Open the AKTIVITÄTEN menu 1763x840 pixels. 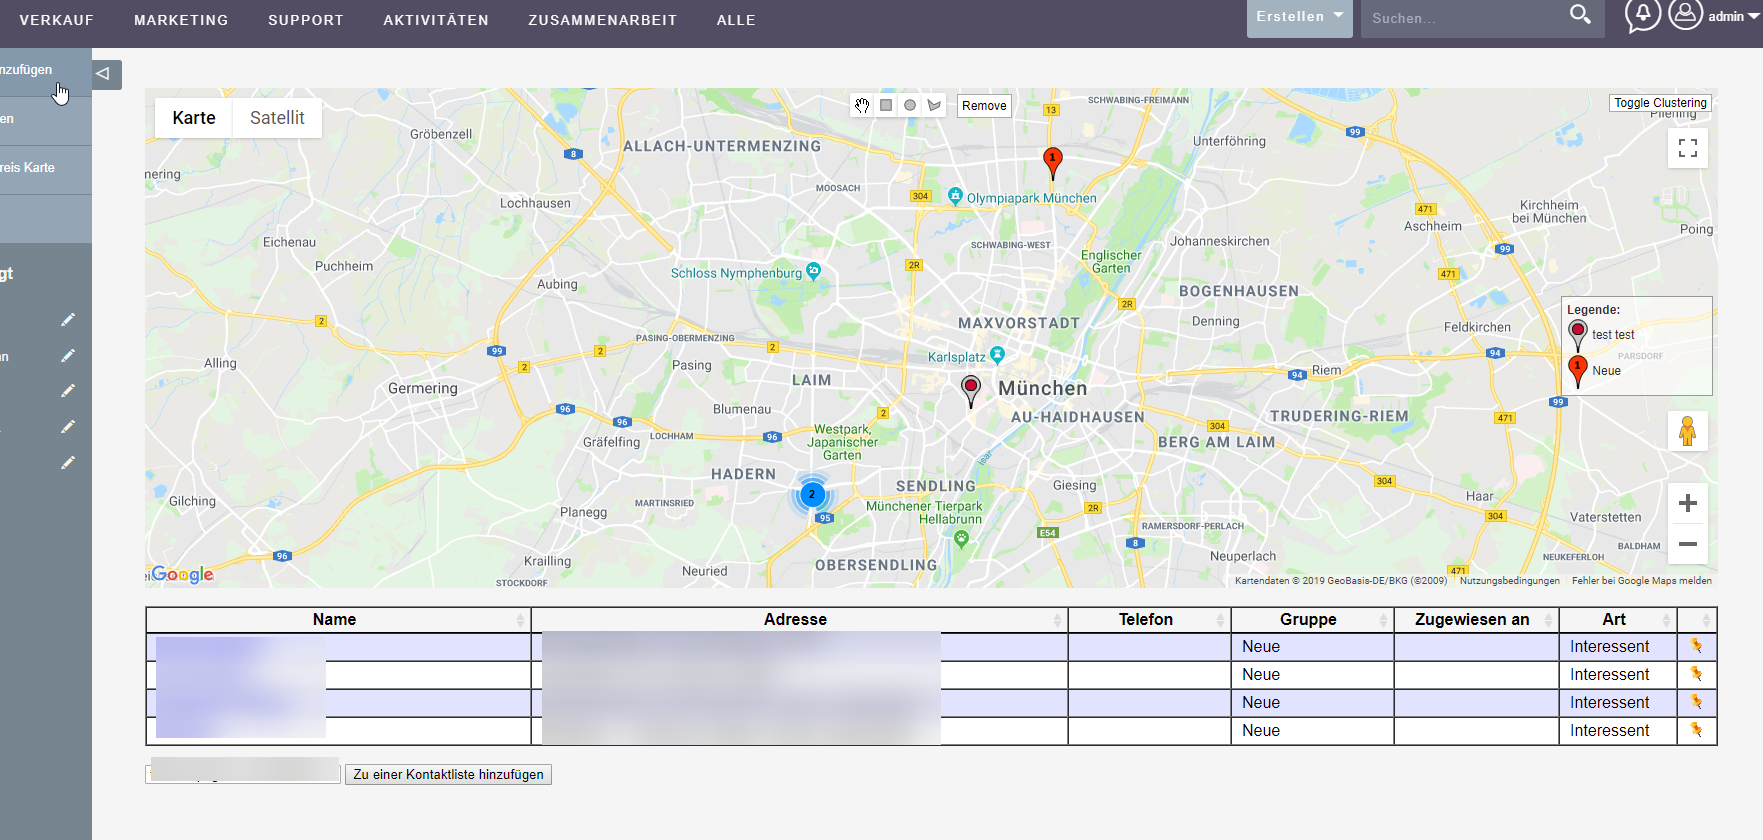point(436,20)
